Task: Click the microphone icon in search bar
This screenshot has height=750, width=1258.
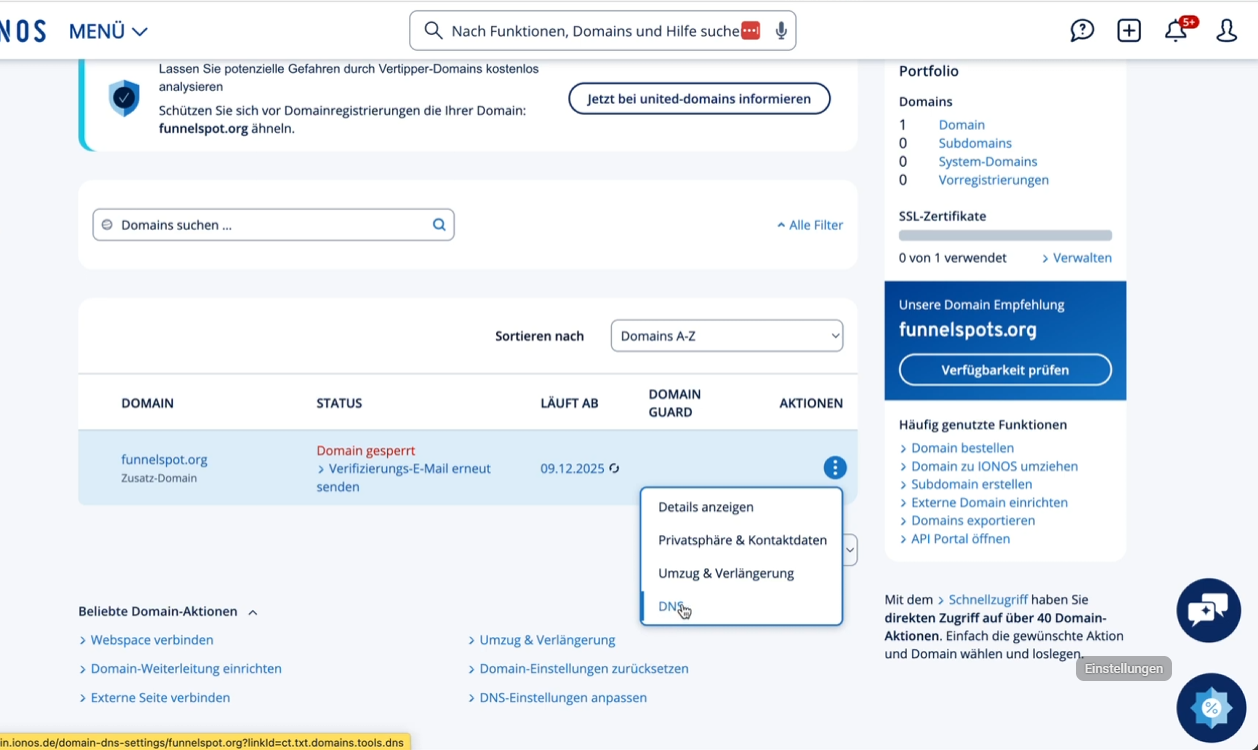Action: [781, 31]
